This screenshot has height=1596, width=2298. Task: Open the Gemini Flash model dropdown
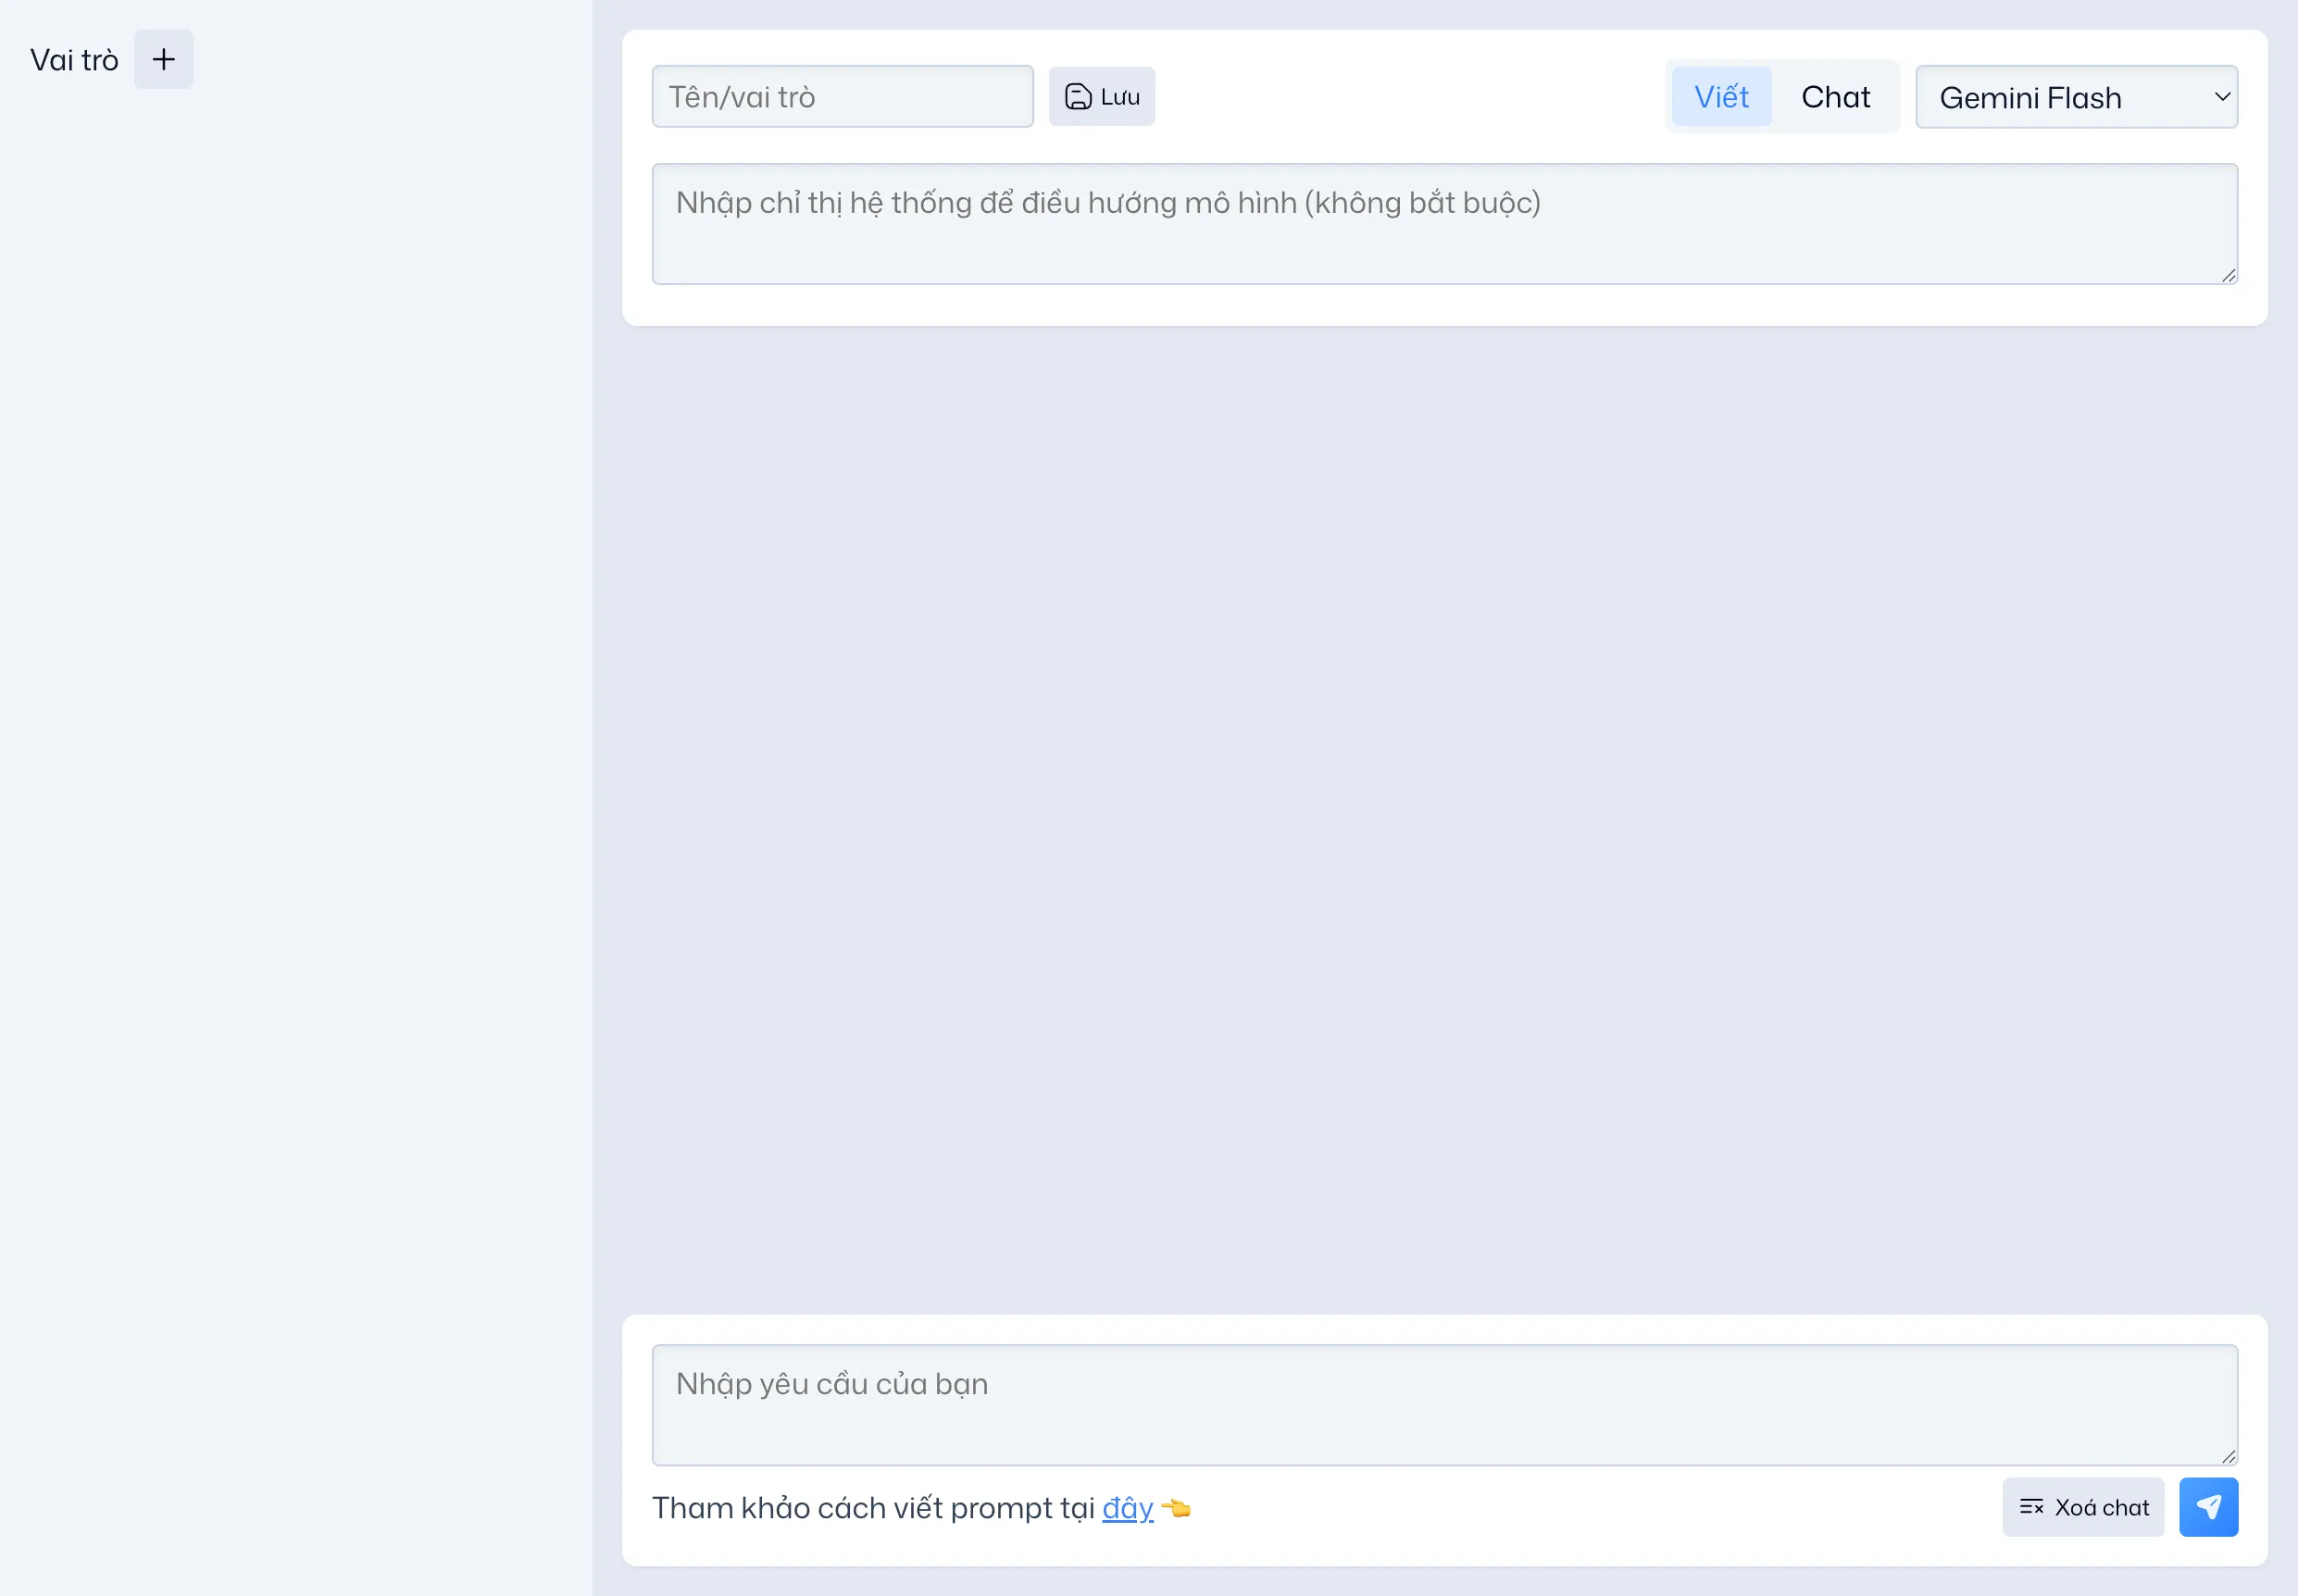(x=2060, y=97)
